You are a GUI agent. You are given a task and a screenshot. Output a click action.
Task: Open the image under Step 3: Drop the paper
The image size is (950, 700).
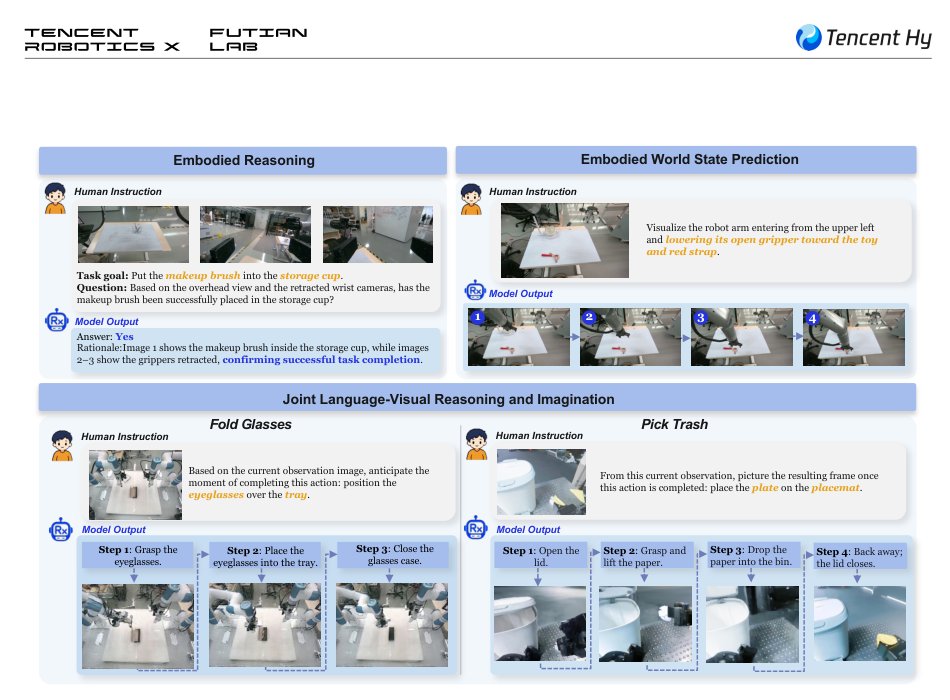752,623
